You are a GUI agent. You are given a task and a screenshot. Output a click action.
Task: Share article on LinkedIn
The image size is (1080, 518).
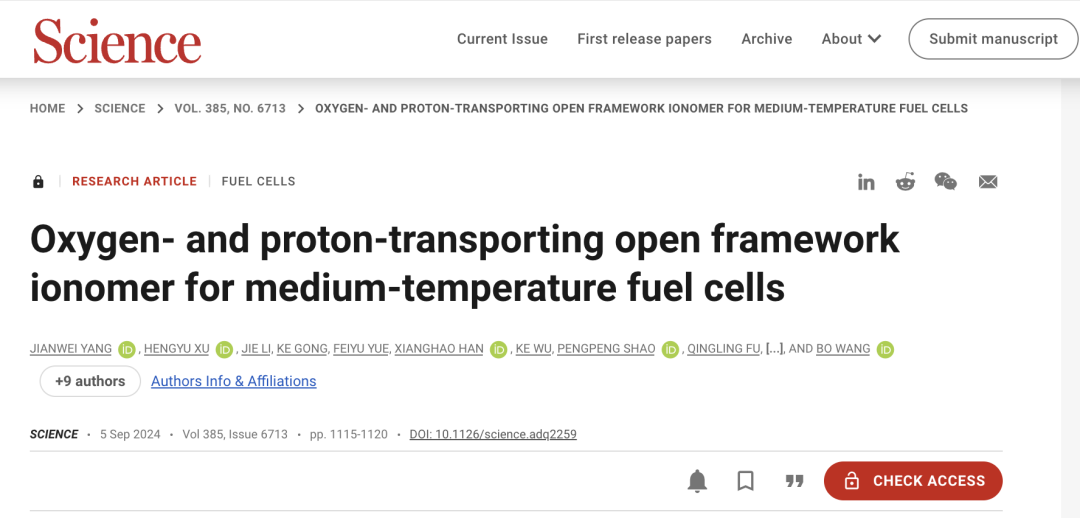pyautogui.click(x=866, y=182)
